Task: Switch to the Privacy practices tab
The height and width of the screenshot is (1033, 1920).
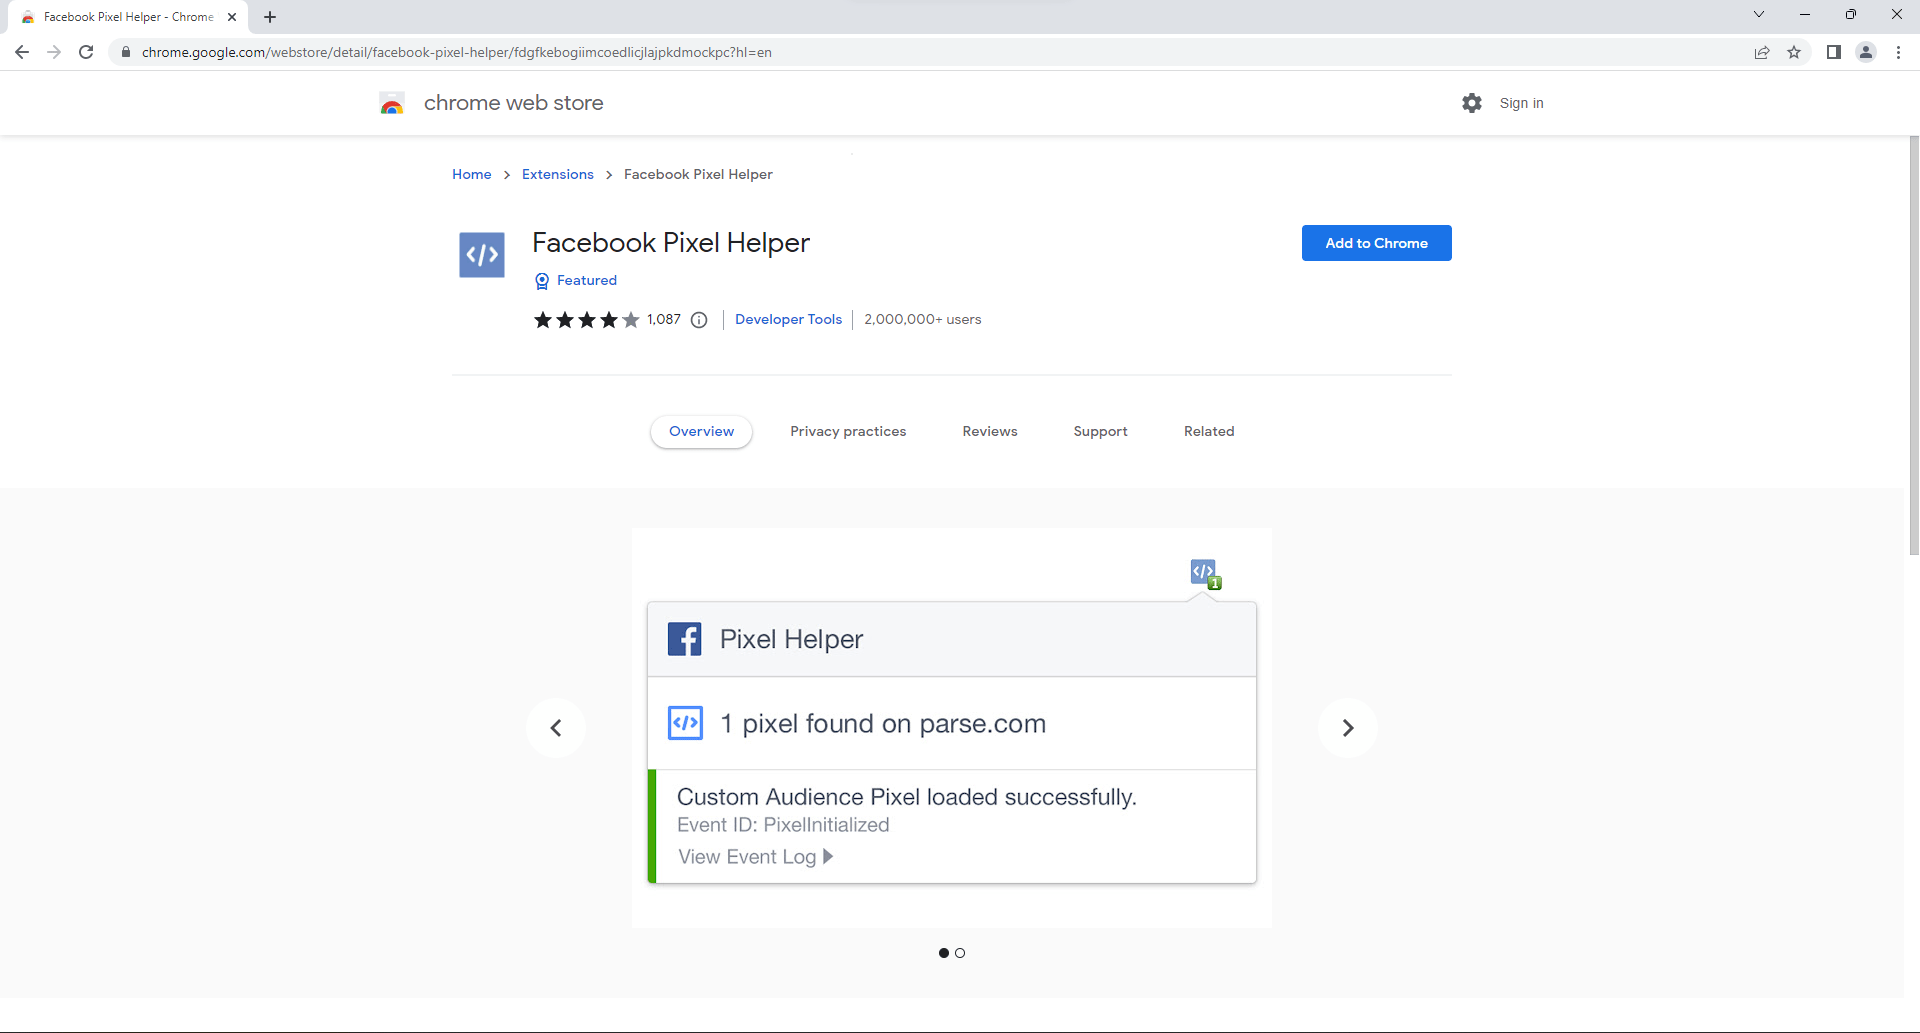Action: pyautogui.click(x=848, y=431)
